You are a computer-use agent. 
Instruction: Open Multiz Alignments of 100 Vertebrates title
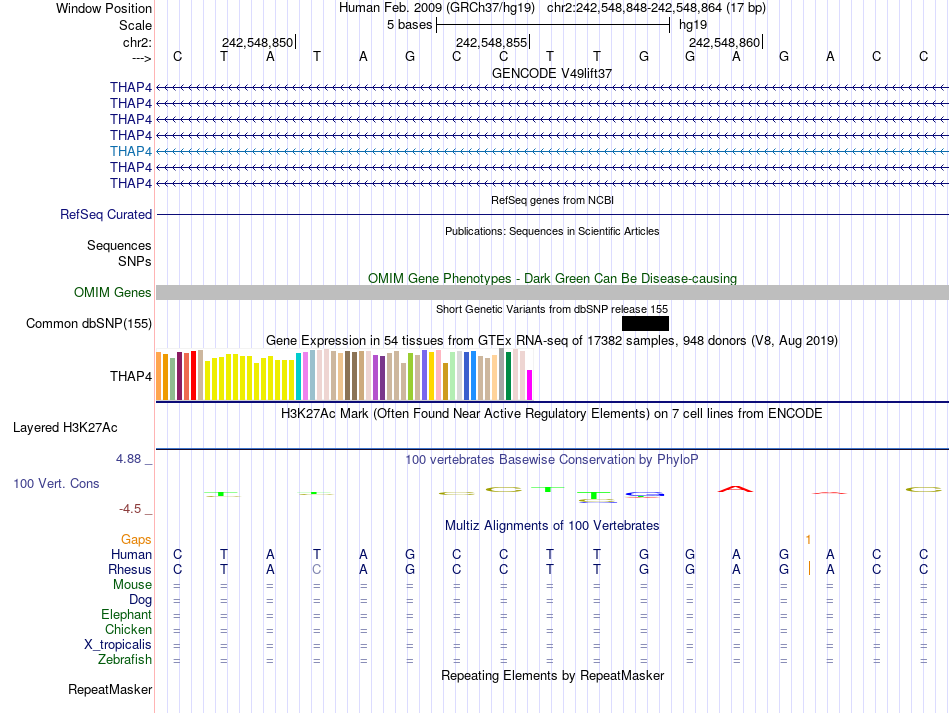[x=552, y=526]
